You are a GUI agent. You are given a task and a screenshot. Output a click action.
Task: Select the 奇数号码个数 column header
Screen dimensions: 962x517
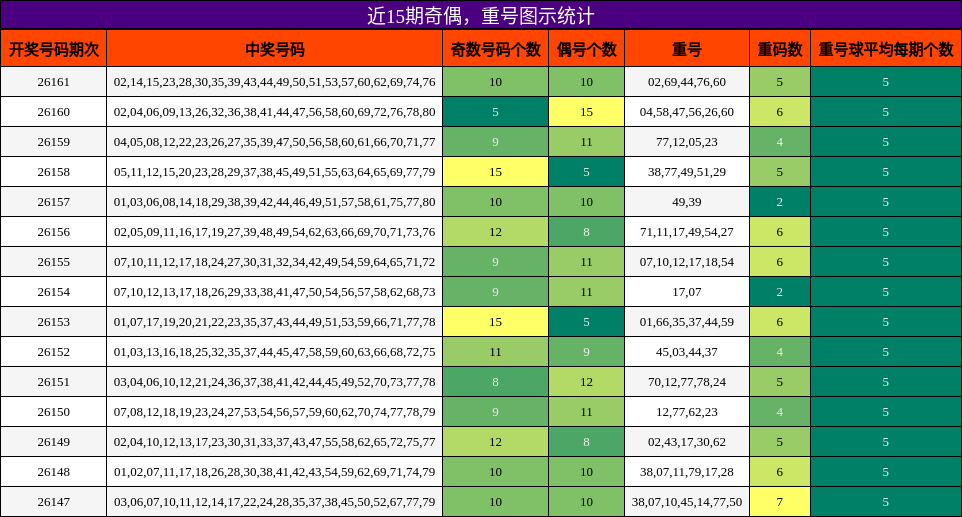495,49
